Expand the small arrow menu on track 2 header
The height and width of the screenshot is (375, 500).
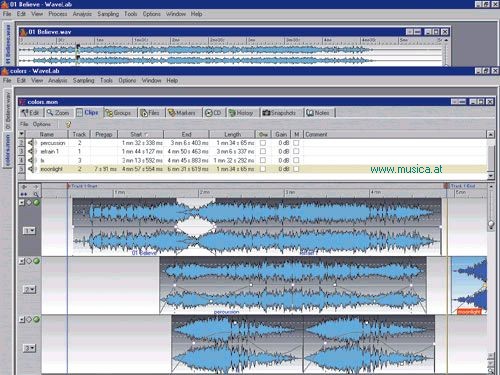[x=22, y=261]
